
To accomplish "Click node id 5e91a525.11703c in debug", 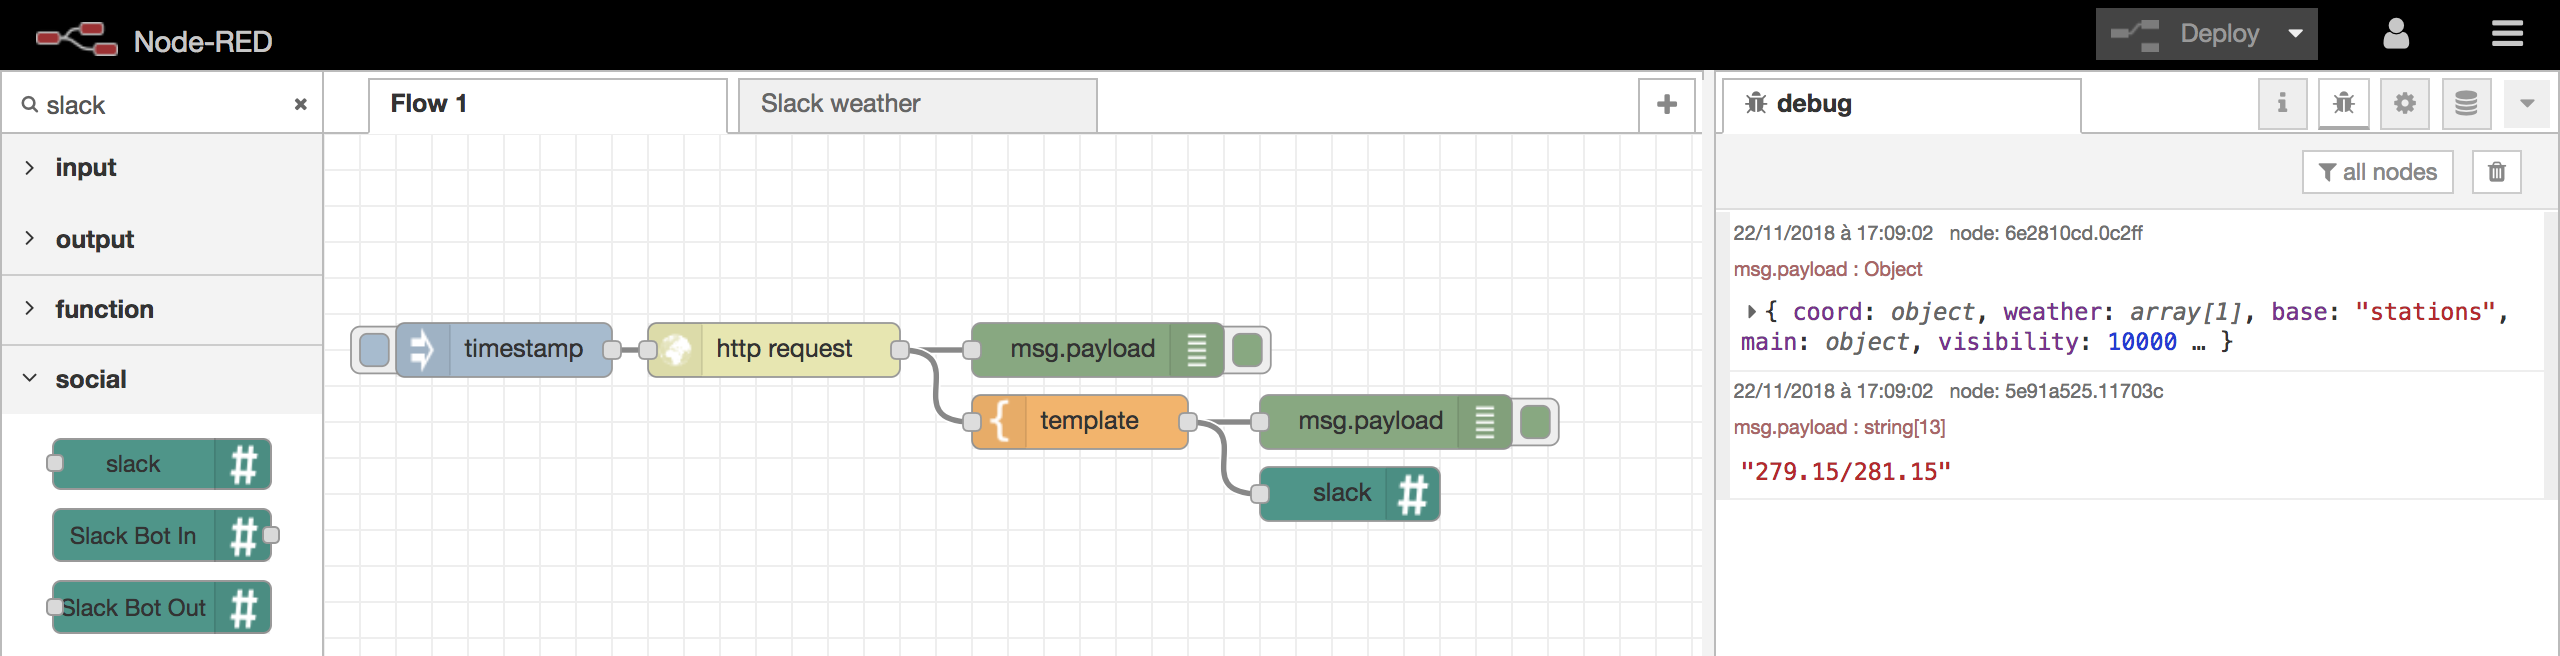I will (x=2056, y=391).
